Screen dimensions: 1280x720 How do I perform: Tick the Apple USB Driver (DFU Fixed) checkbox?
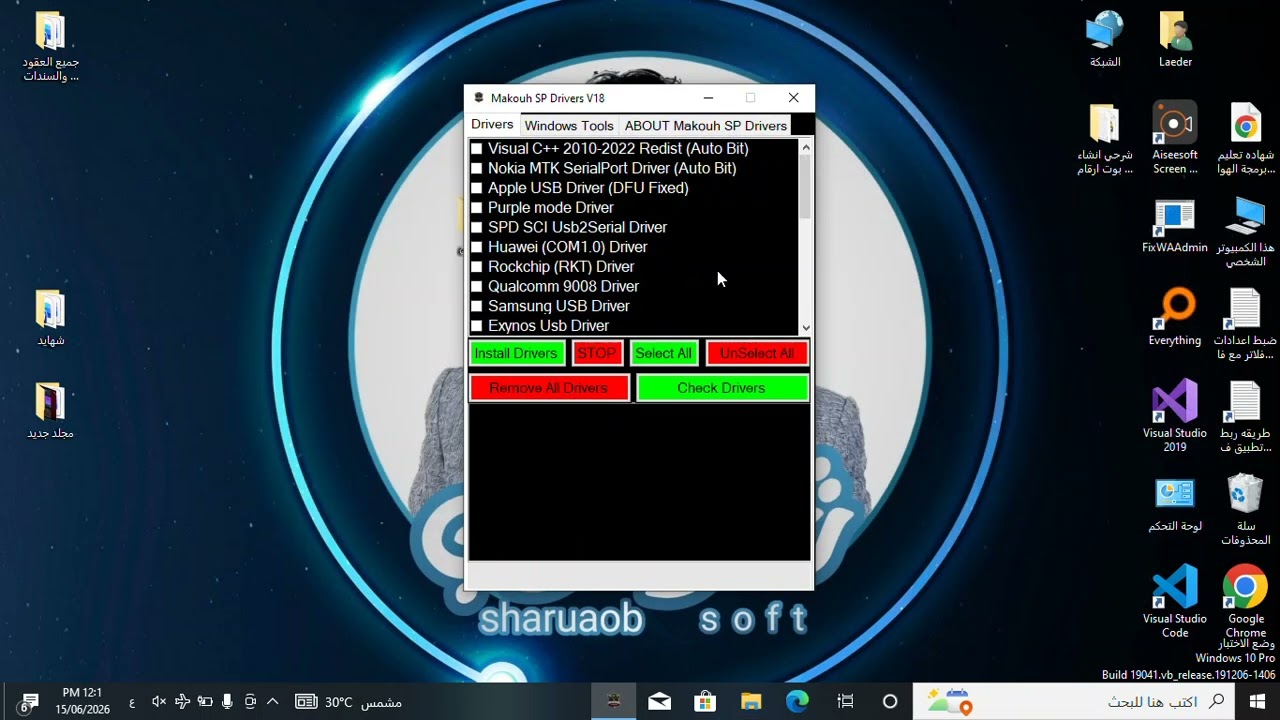[477, 188]
